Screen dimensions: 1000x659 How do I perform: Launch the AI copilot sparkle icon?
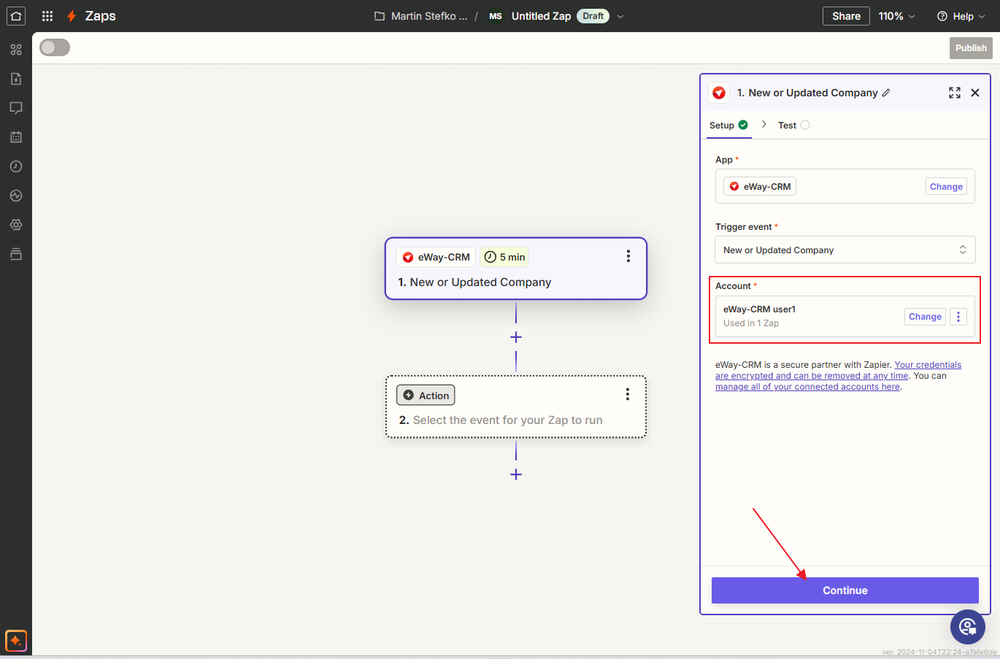coord(16,640)
